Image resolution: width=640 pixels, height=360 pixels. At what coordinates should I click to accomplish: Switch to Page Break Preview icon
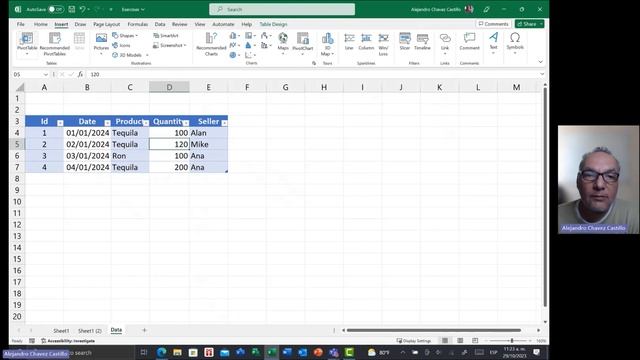click(x=475, y=340)
